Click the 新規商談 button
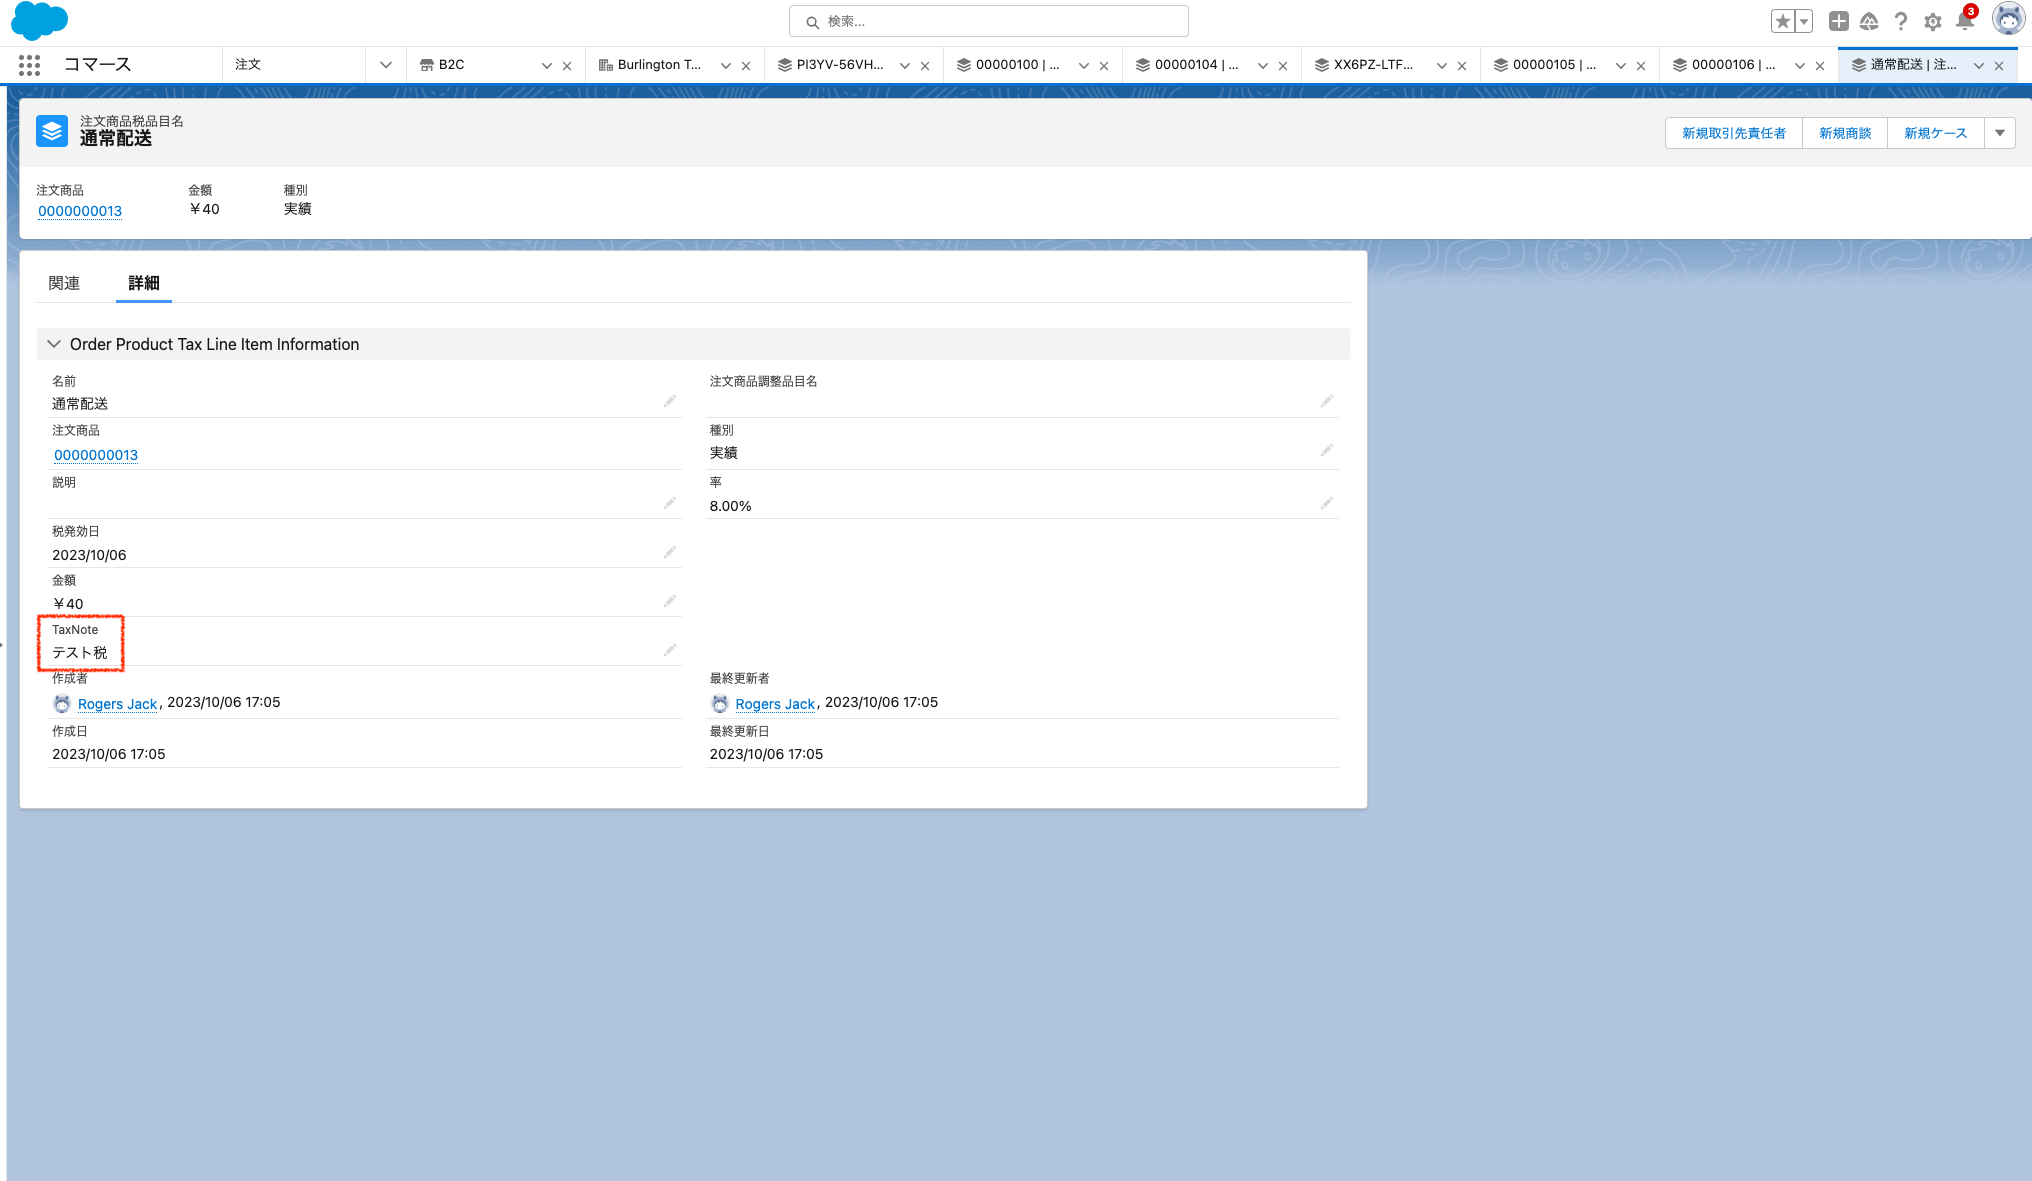 [1844, 133]
